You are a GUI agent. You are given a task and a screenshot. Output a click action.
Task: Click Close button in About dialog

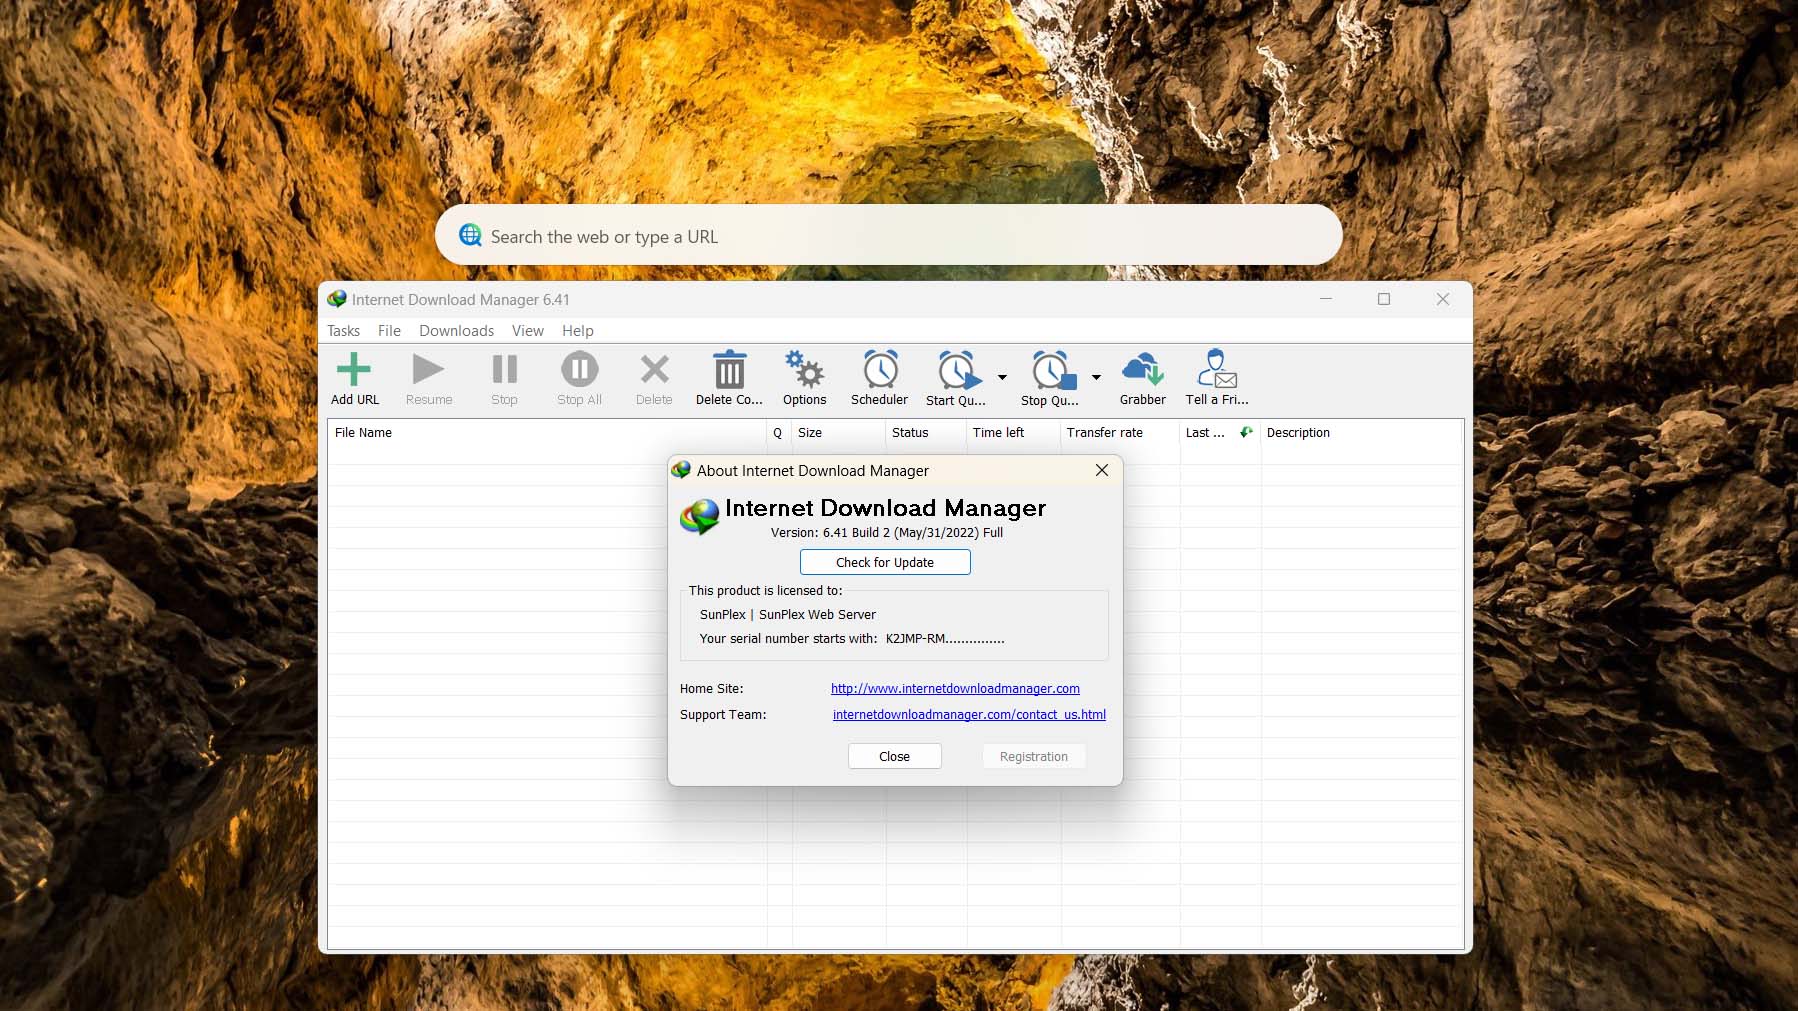click(x=894, y=756)
